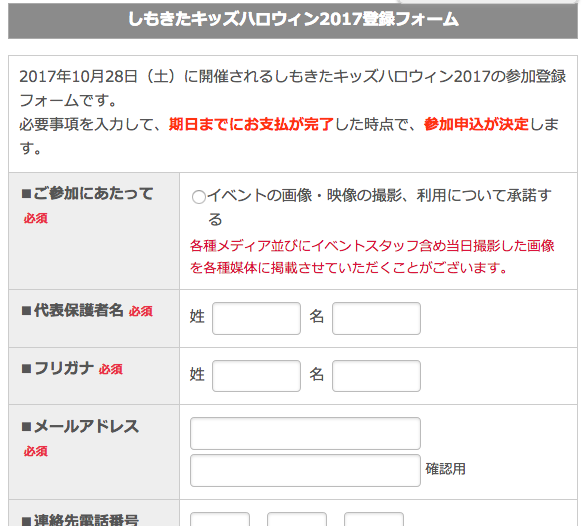Image resolution: width=588 pixels, height=526 pixels.
Task: Click the red media usage notice text
Action: click(x=372, y=257)
